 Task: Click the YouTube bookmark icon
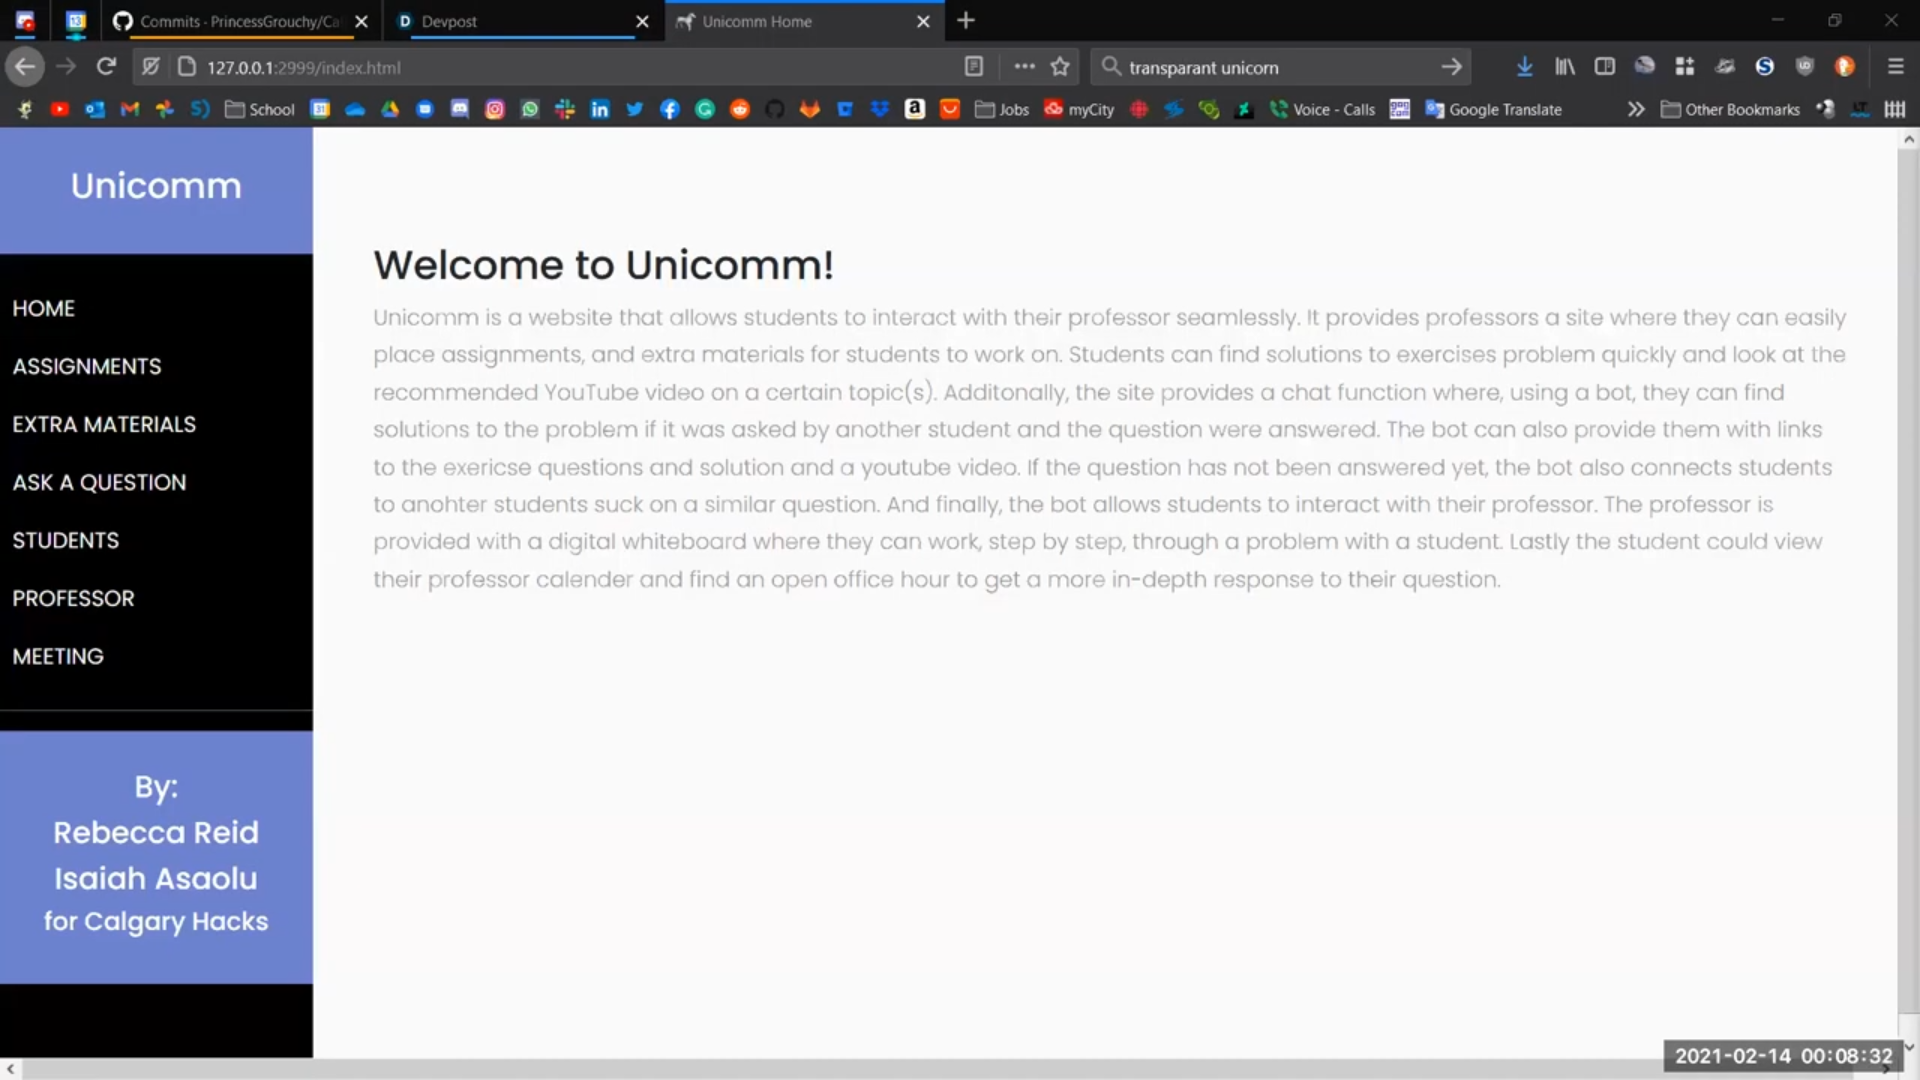click(x=60, y=109)
